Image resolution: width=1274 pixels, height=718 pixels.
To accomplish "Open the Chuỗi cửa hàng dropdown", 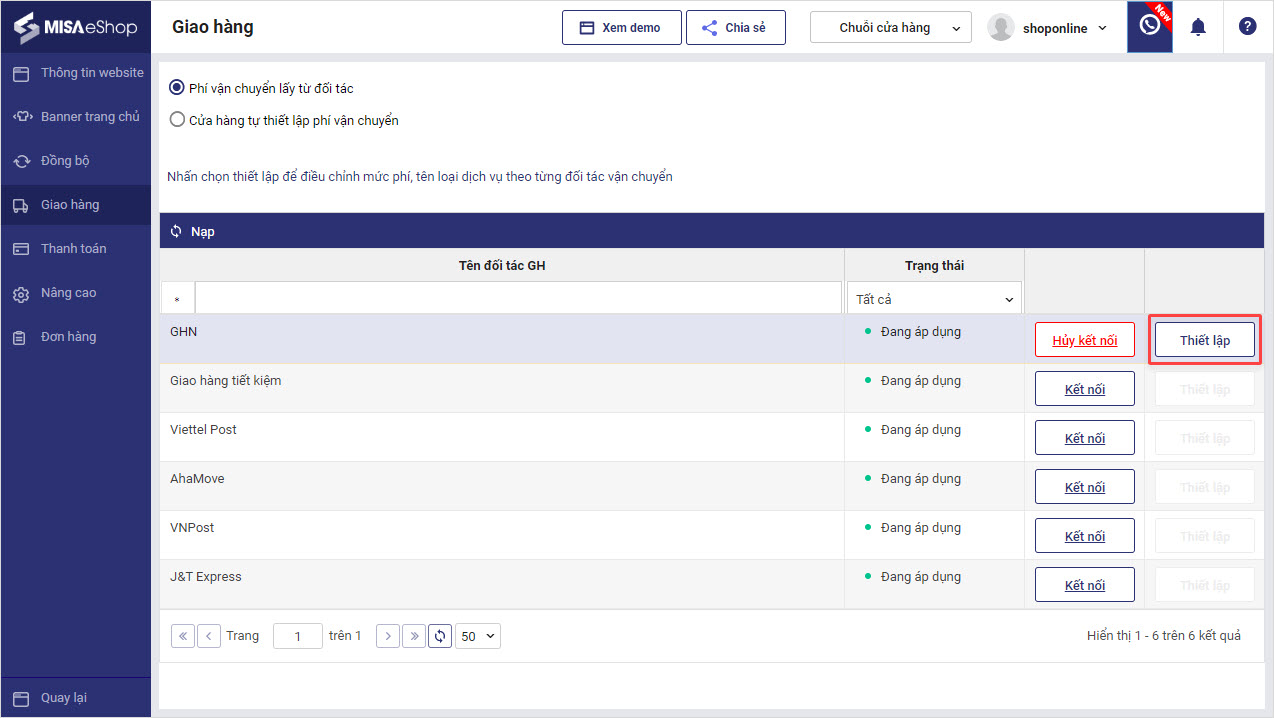I will [891, 28].
